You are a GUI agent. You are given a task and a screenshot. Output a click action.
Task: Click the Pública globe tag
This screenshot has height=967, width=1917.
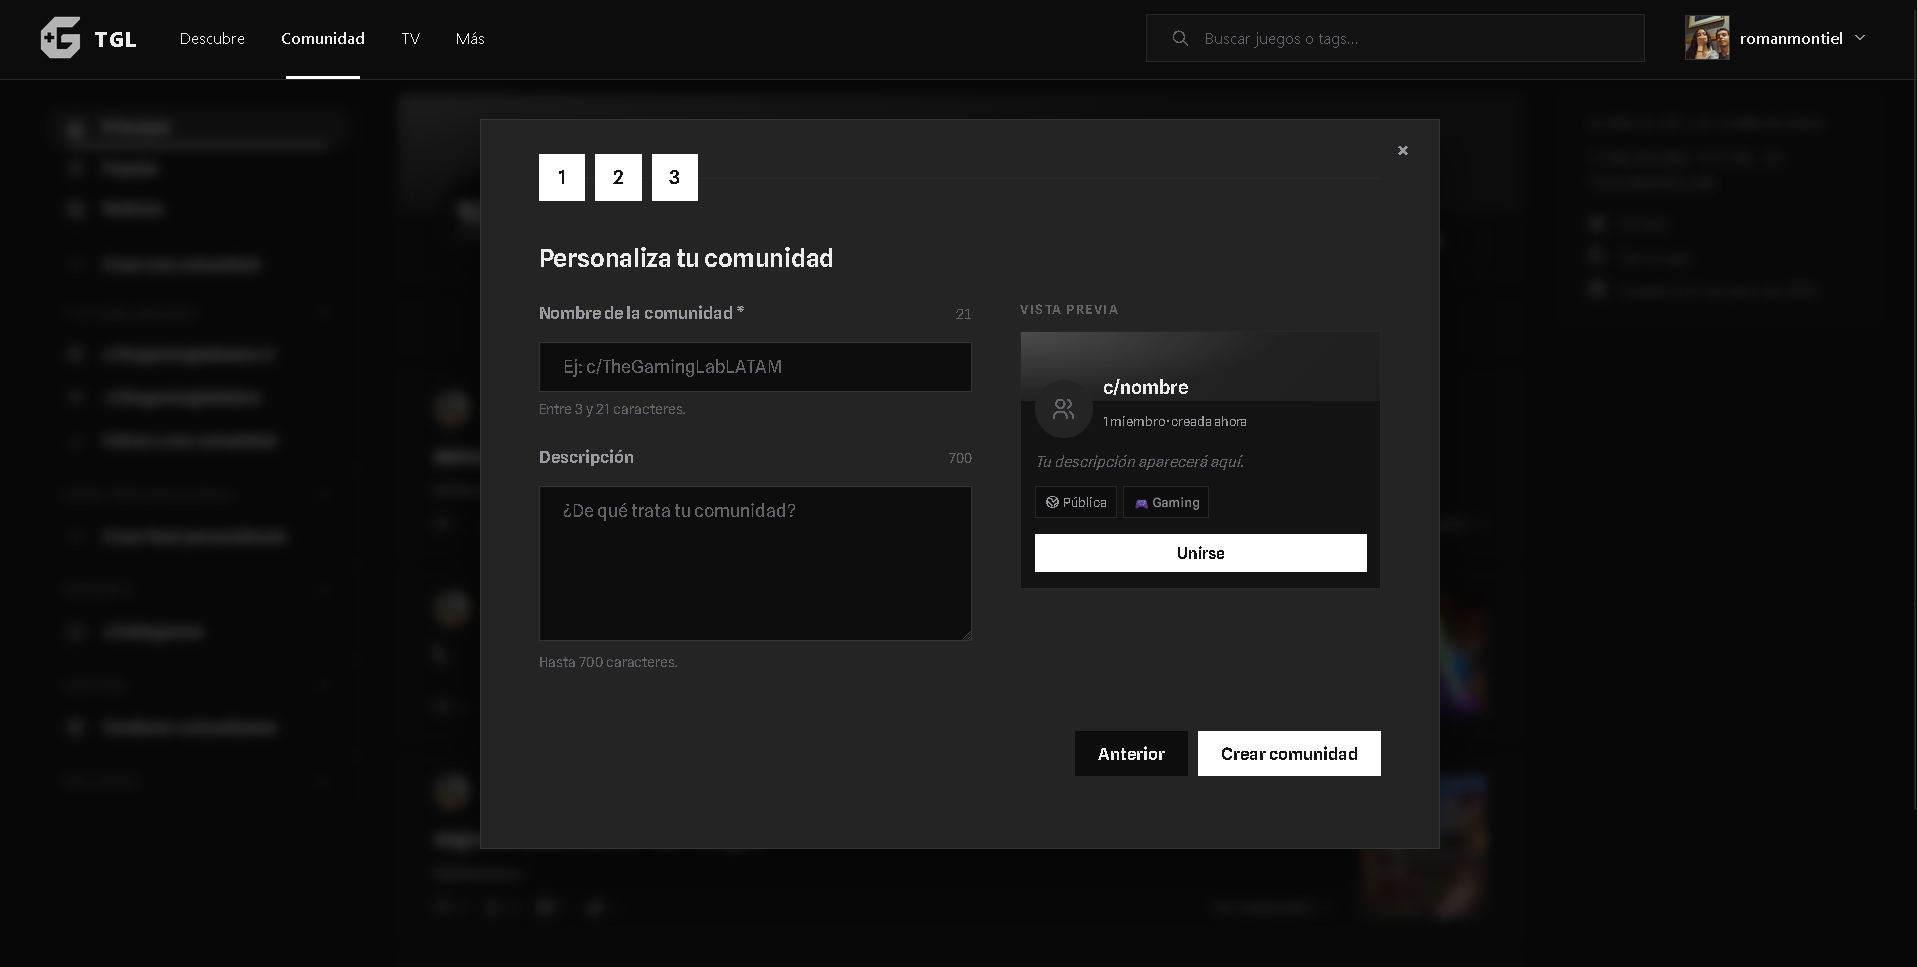click(1076, 502)
